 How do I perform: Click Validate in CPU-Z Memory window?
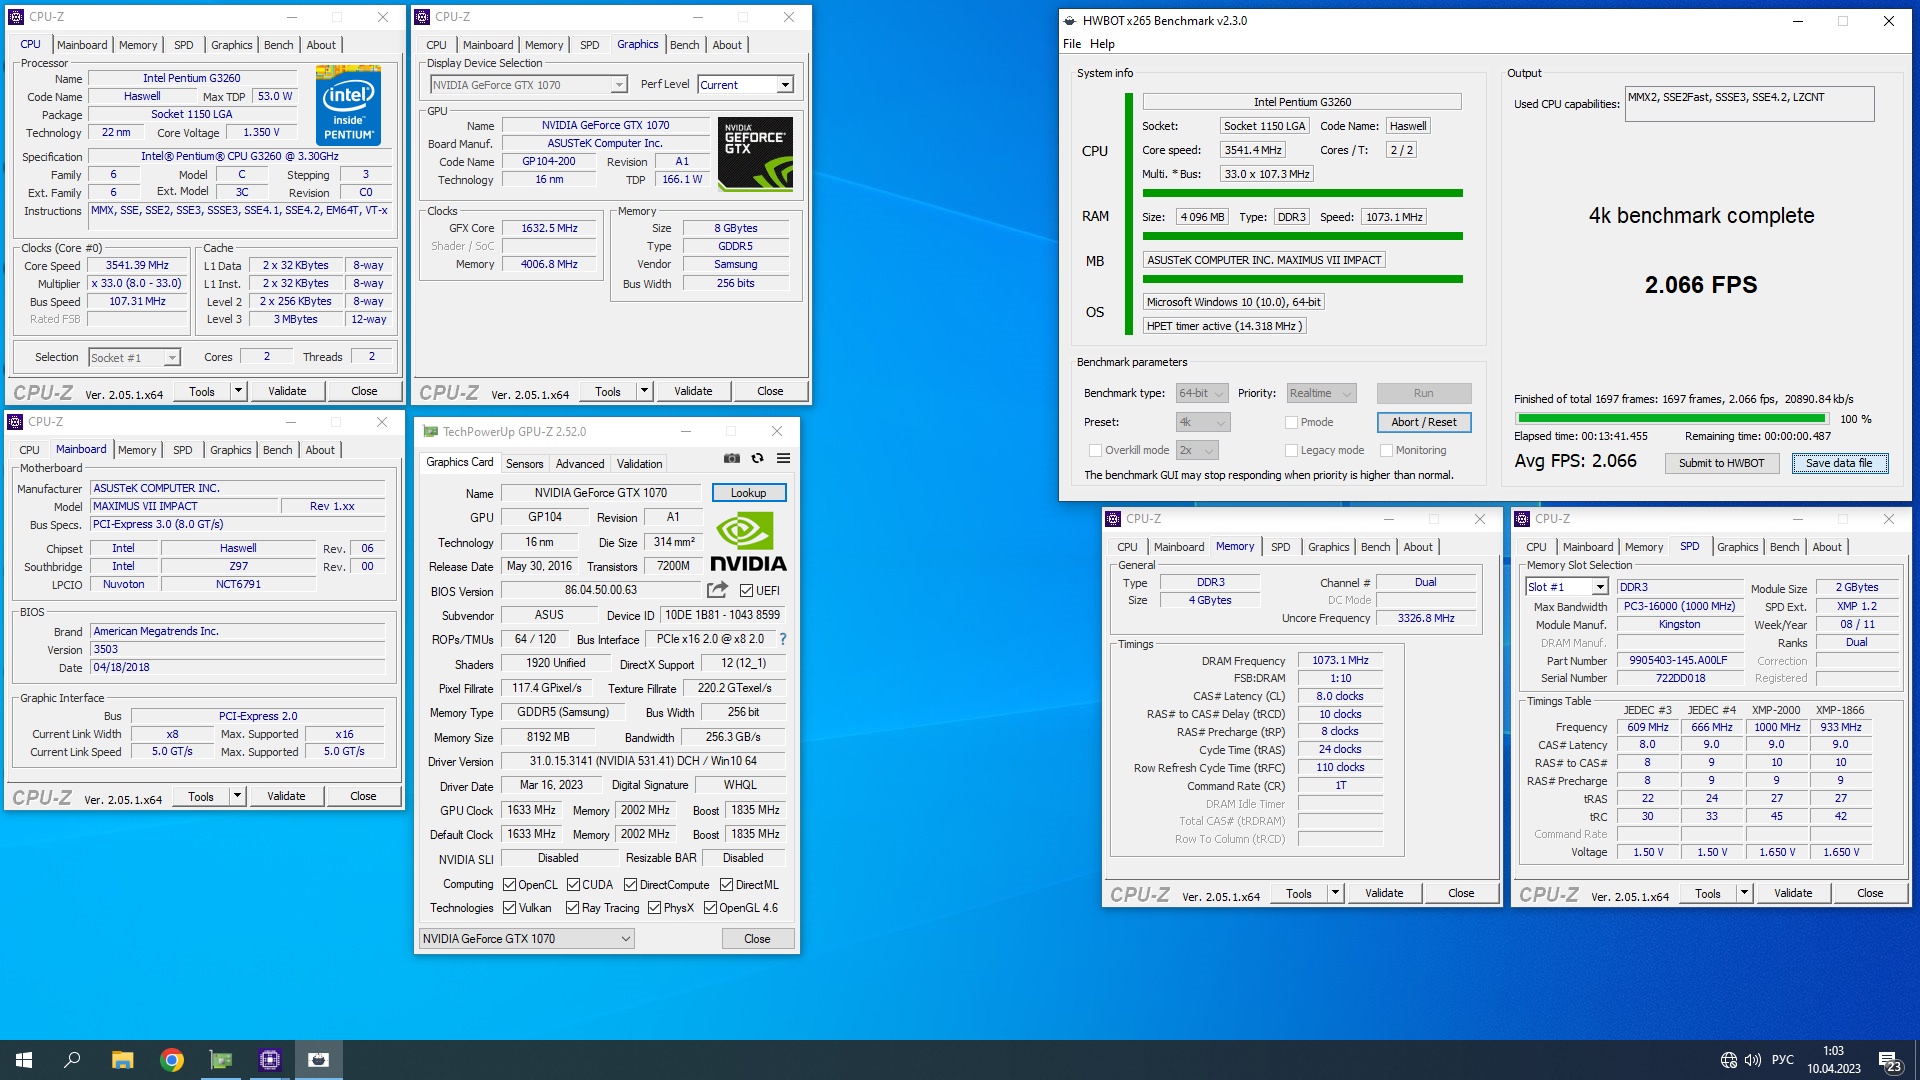coord(1384,894)
